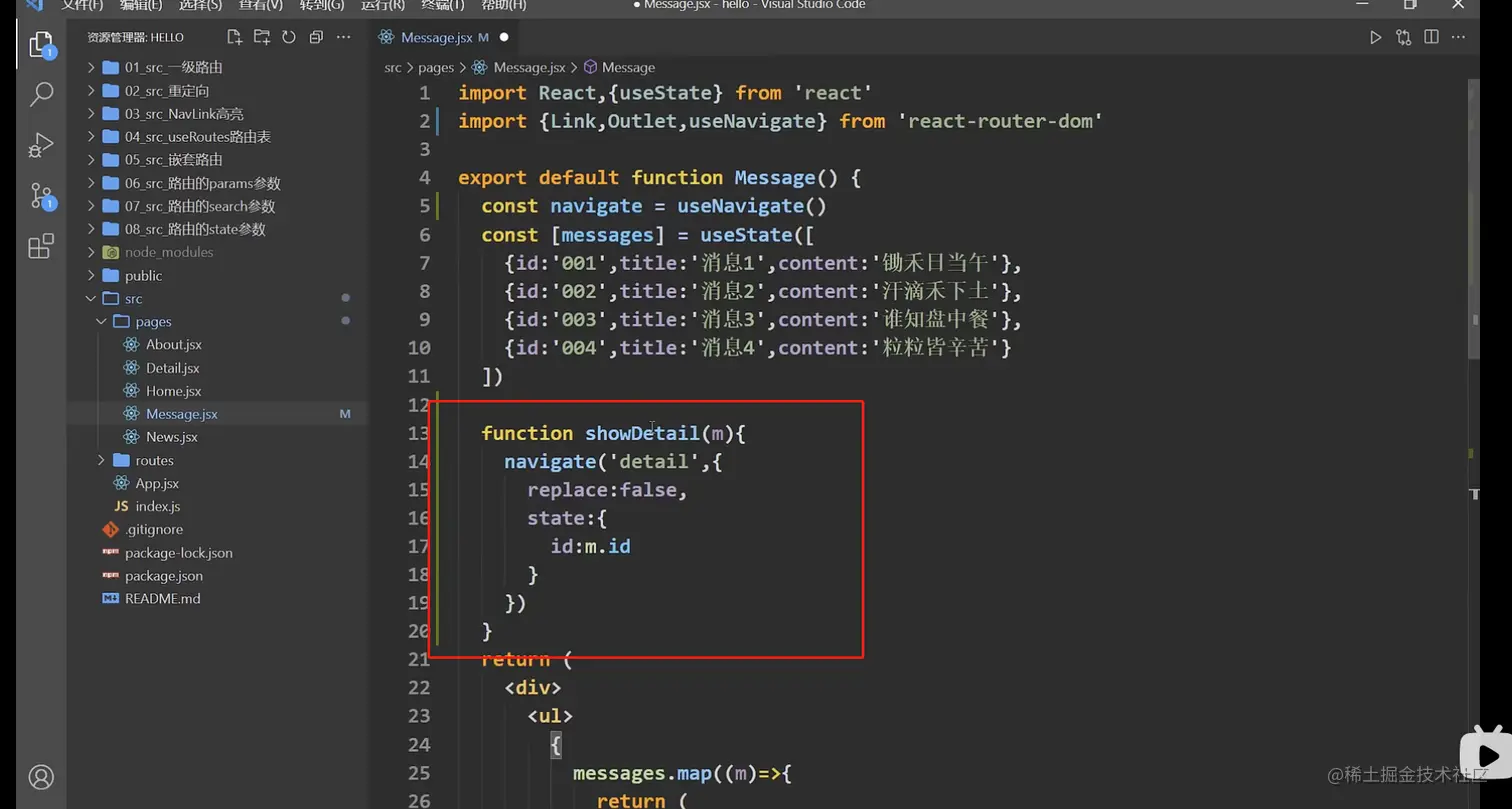This screenshot has height=809, width=1512.
Task: Open the 帮助(H) menu
Action: (x=504, y=5)
